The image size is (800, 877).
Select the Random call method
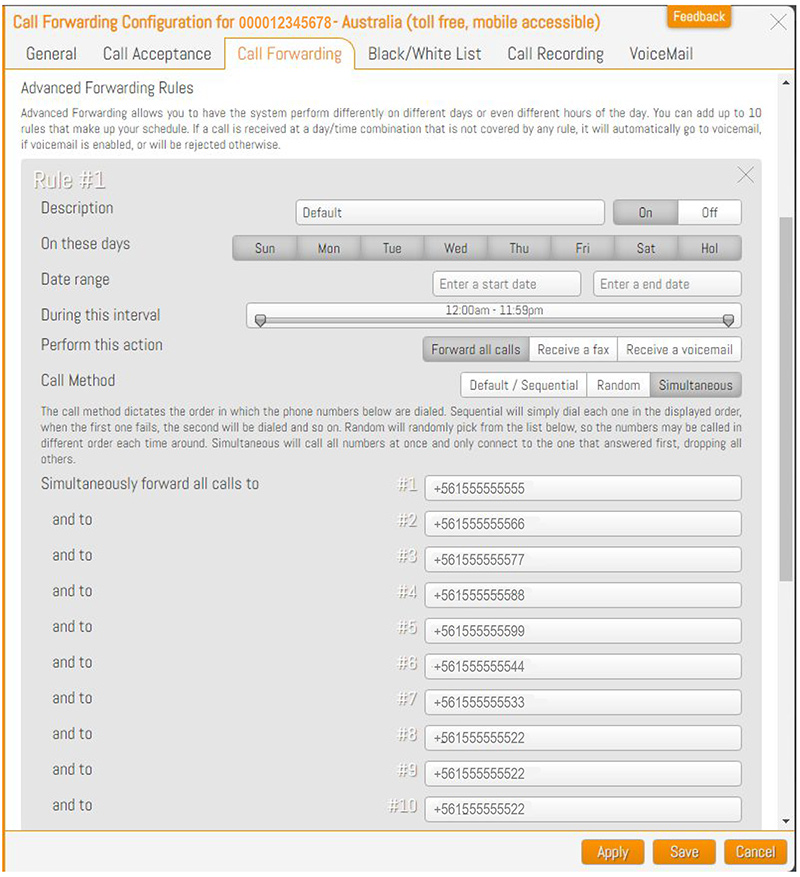[618, 385]
